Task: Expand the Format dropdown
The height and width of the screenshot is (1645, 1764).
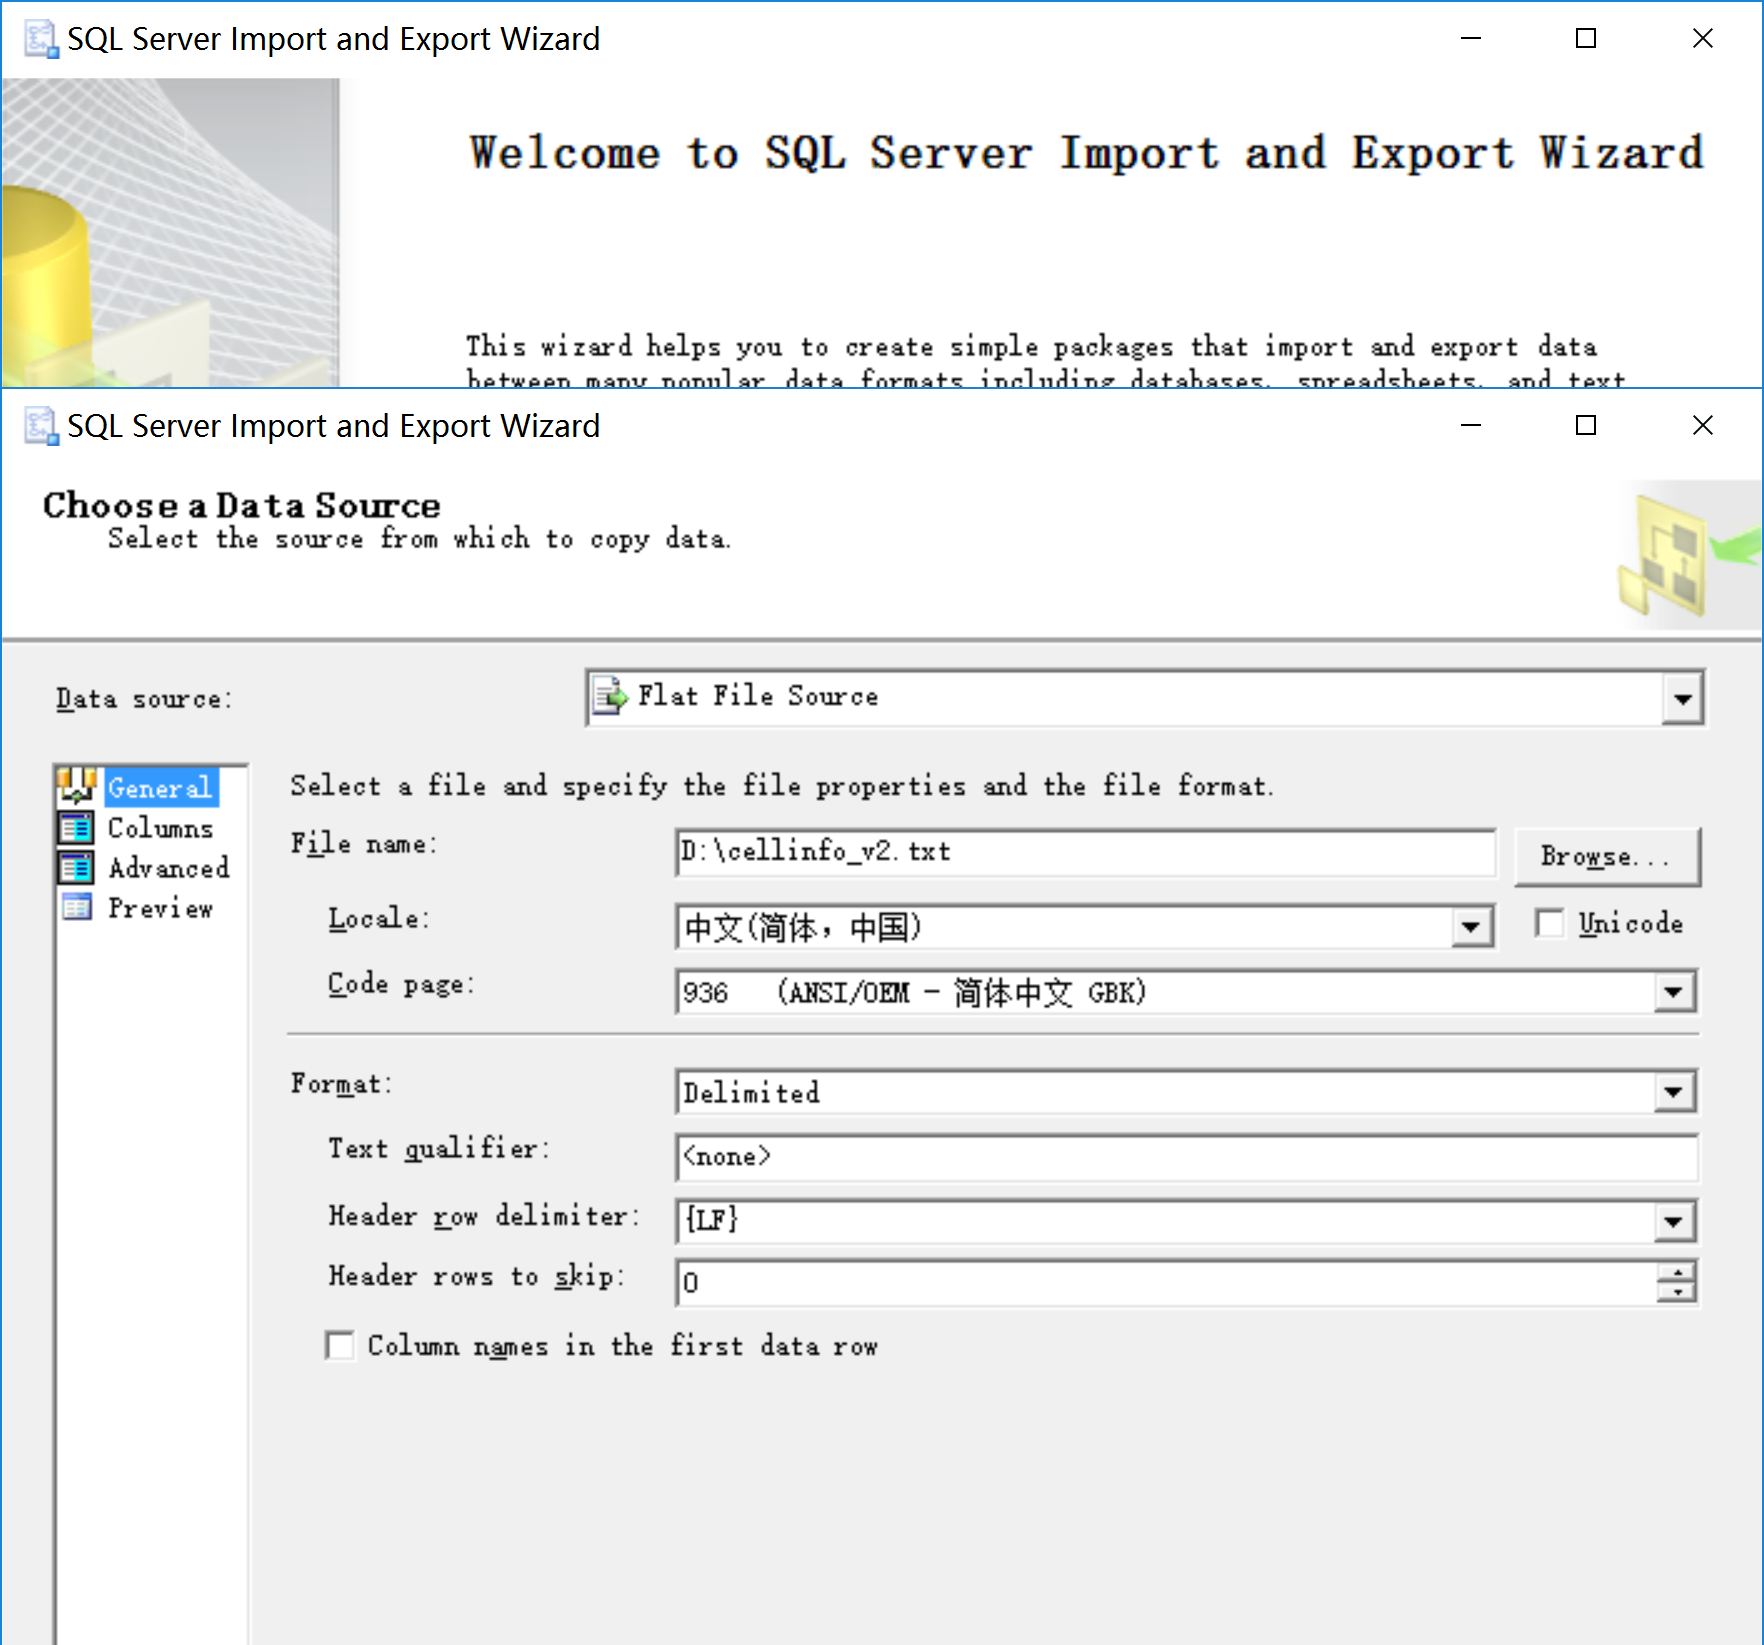Action: point(1675,1092)
